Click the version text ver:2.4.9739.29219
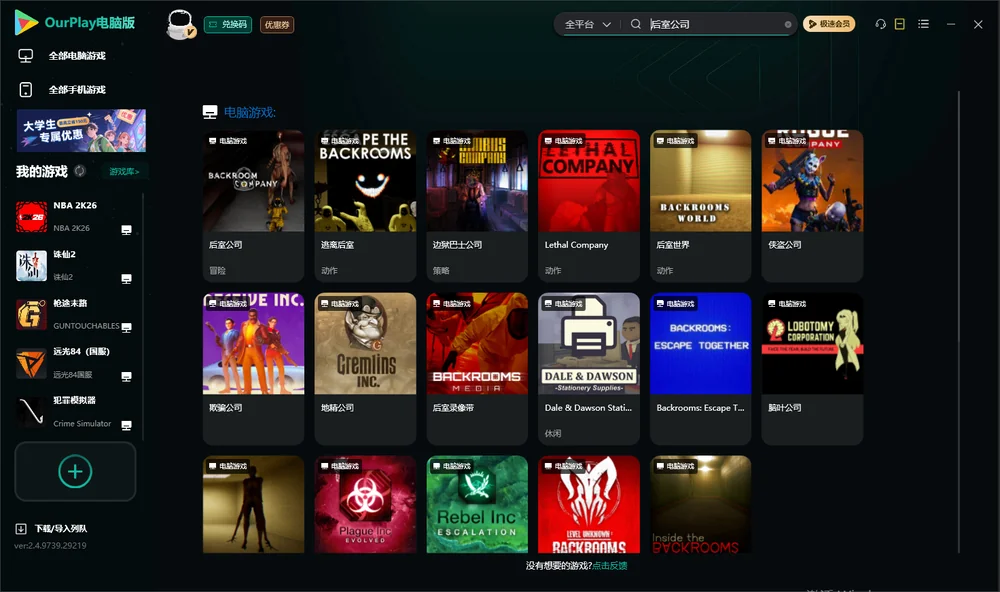The width and height of the screenshot is (1000, 592). click(50, 545)
